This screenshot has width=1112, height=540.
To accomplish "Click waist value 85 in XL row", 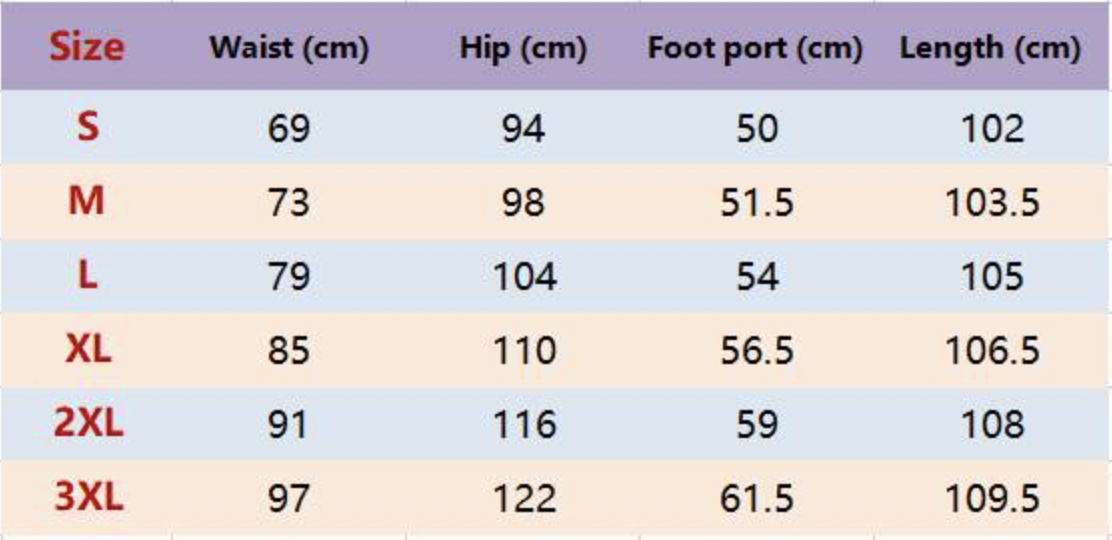I will point(289,351).
